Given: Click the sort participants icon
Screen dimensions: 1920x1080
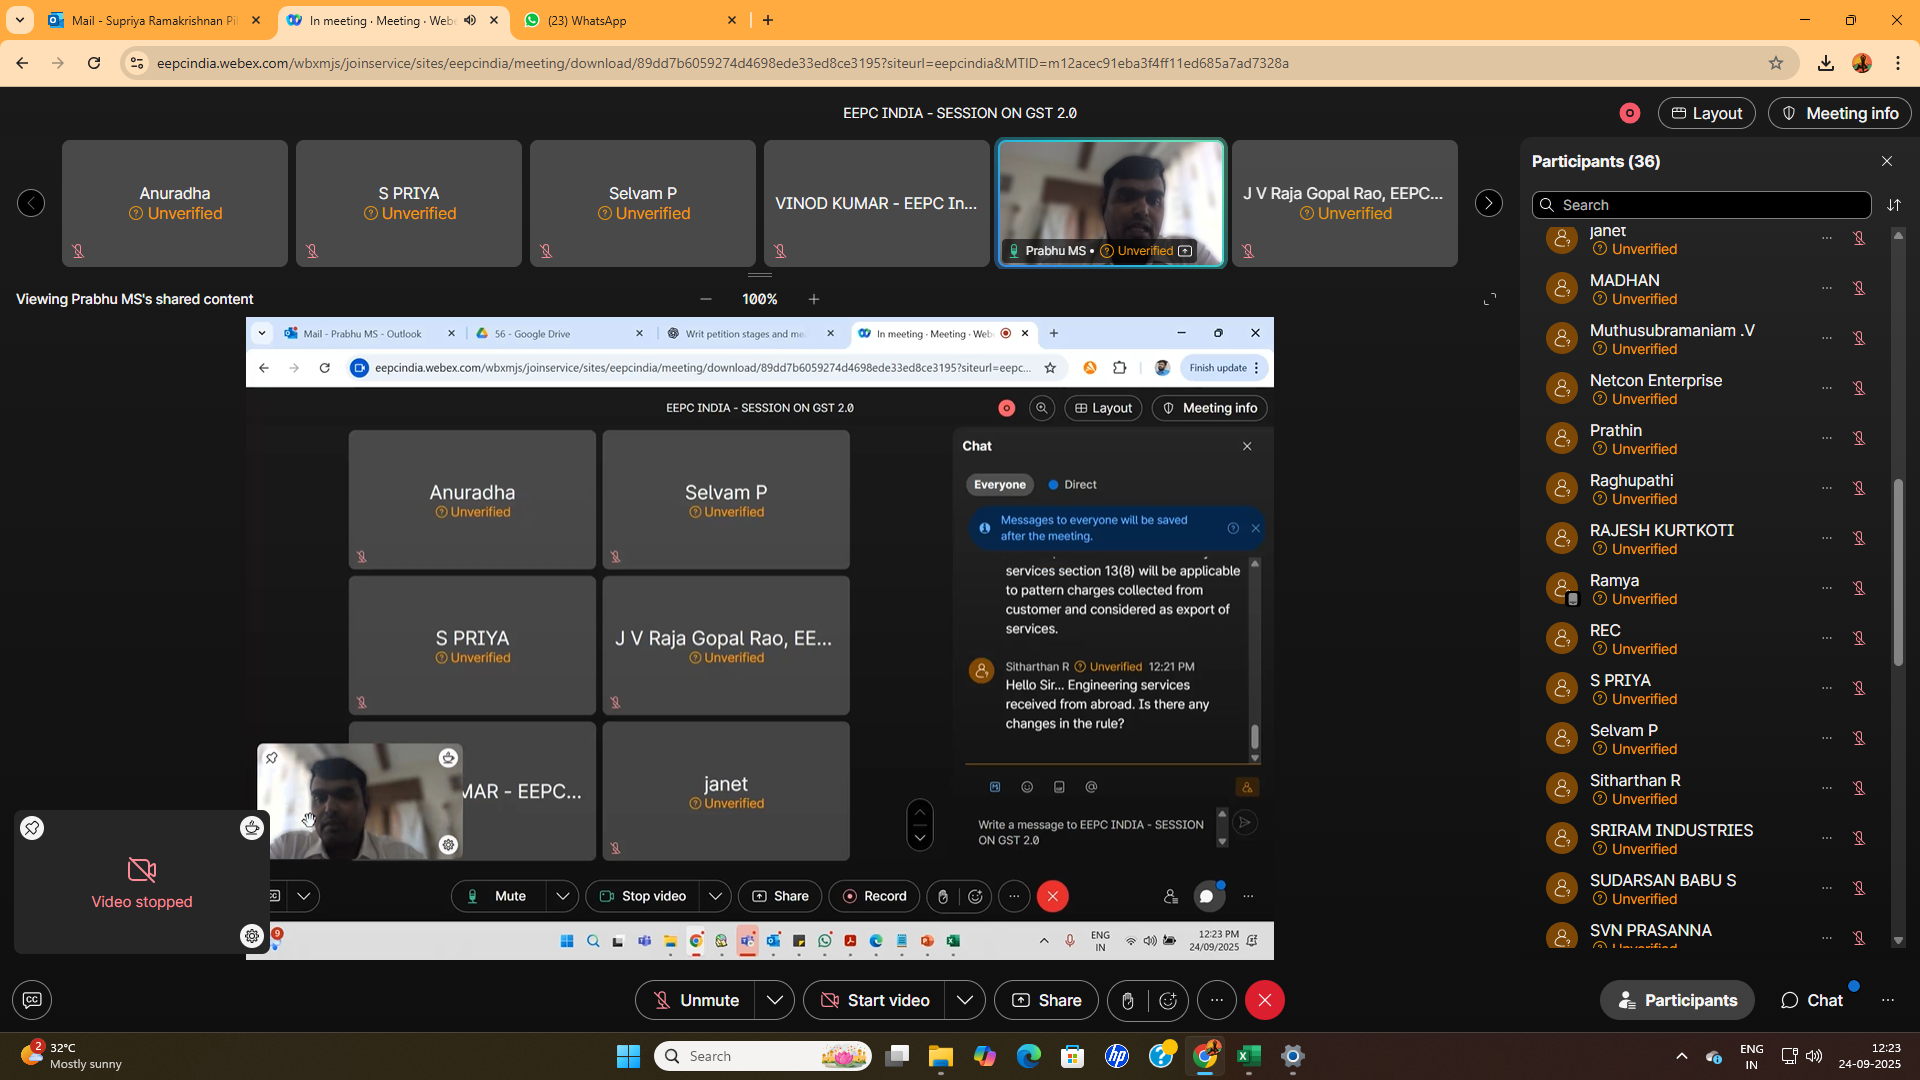Looking at the screenshot, I should coord(1894,205).
